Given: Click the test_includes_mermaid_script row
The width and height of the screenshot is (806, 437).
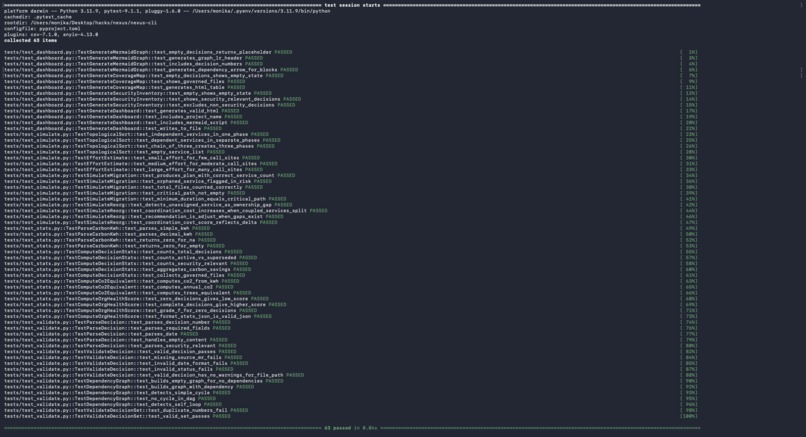Looking at the screenshot, I should coord(126,122).
